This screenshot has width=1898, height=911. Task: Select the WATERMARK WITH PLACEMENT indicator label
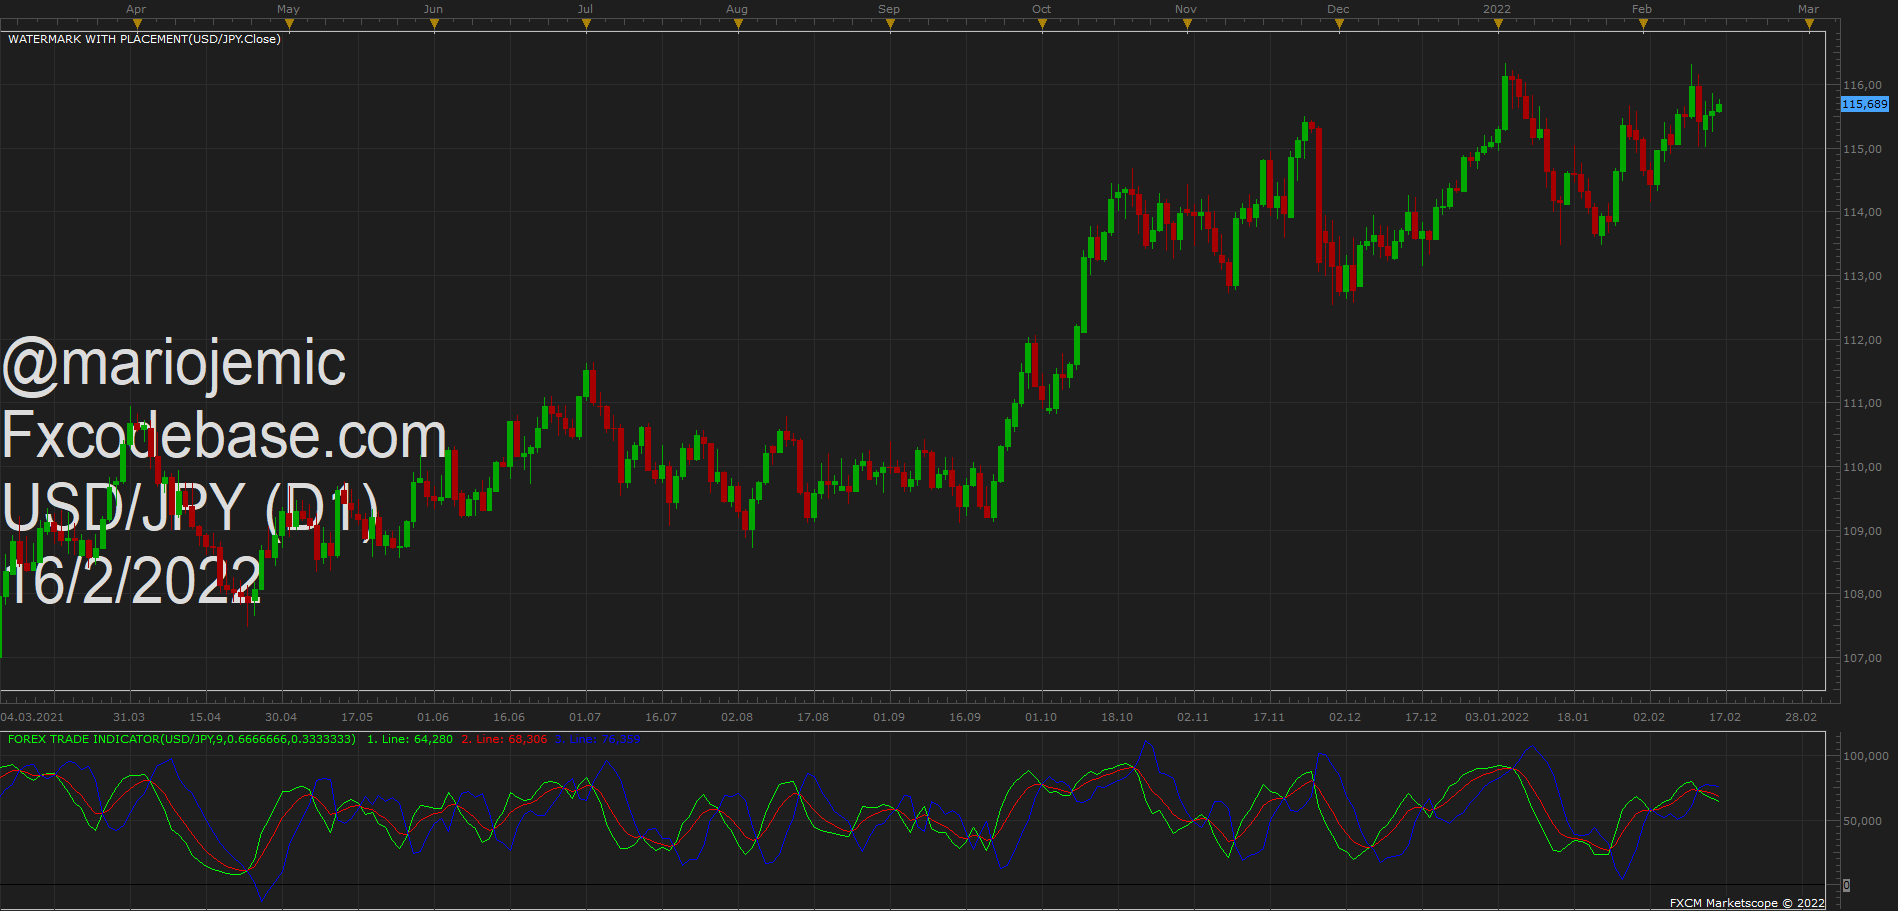coord(144,39)
